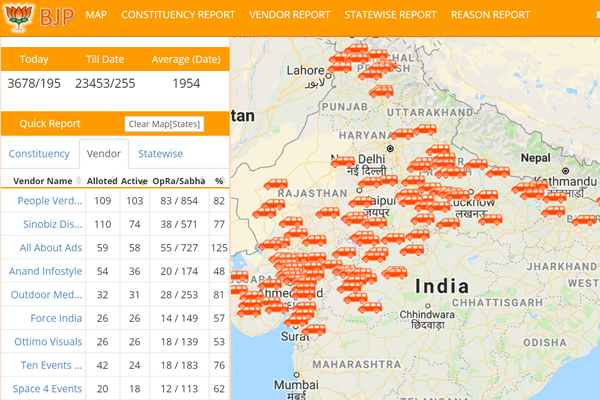
Task: Click the Alloted value 110
Action: [103, 224]
